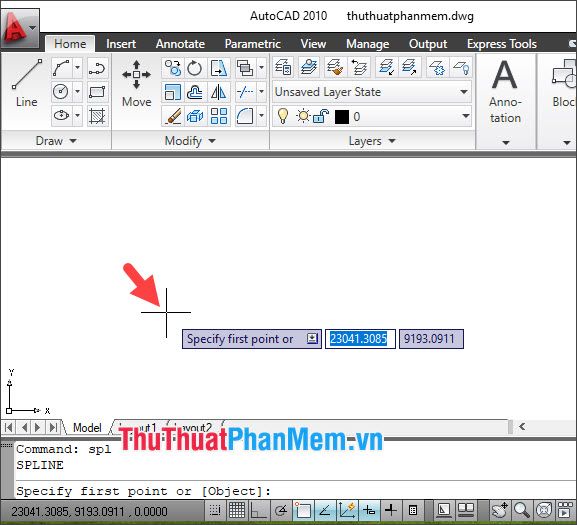Screen dimensions: 577x525
Task: Expand the Layers panel
Action: 372,141
